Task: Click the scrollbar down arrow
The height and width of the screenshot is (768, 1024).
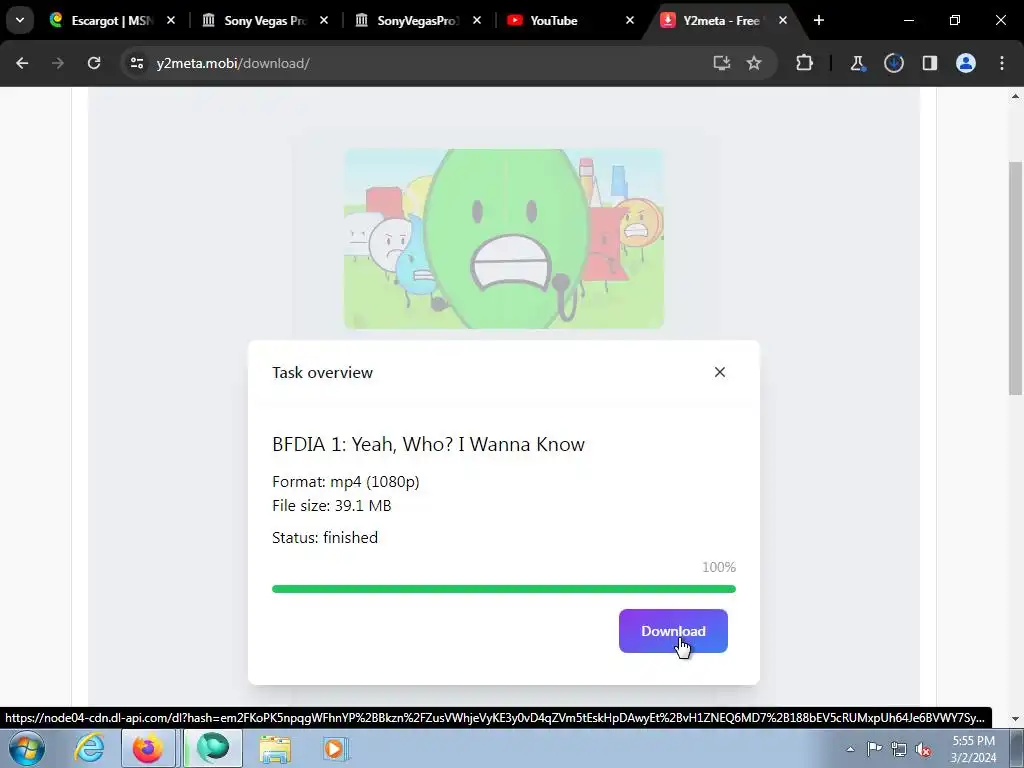Action: (1016, 719)
